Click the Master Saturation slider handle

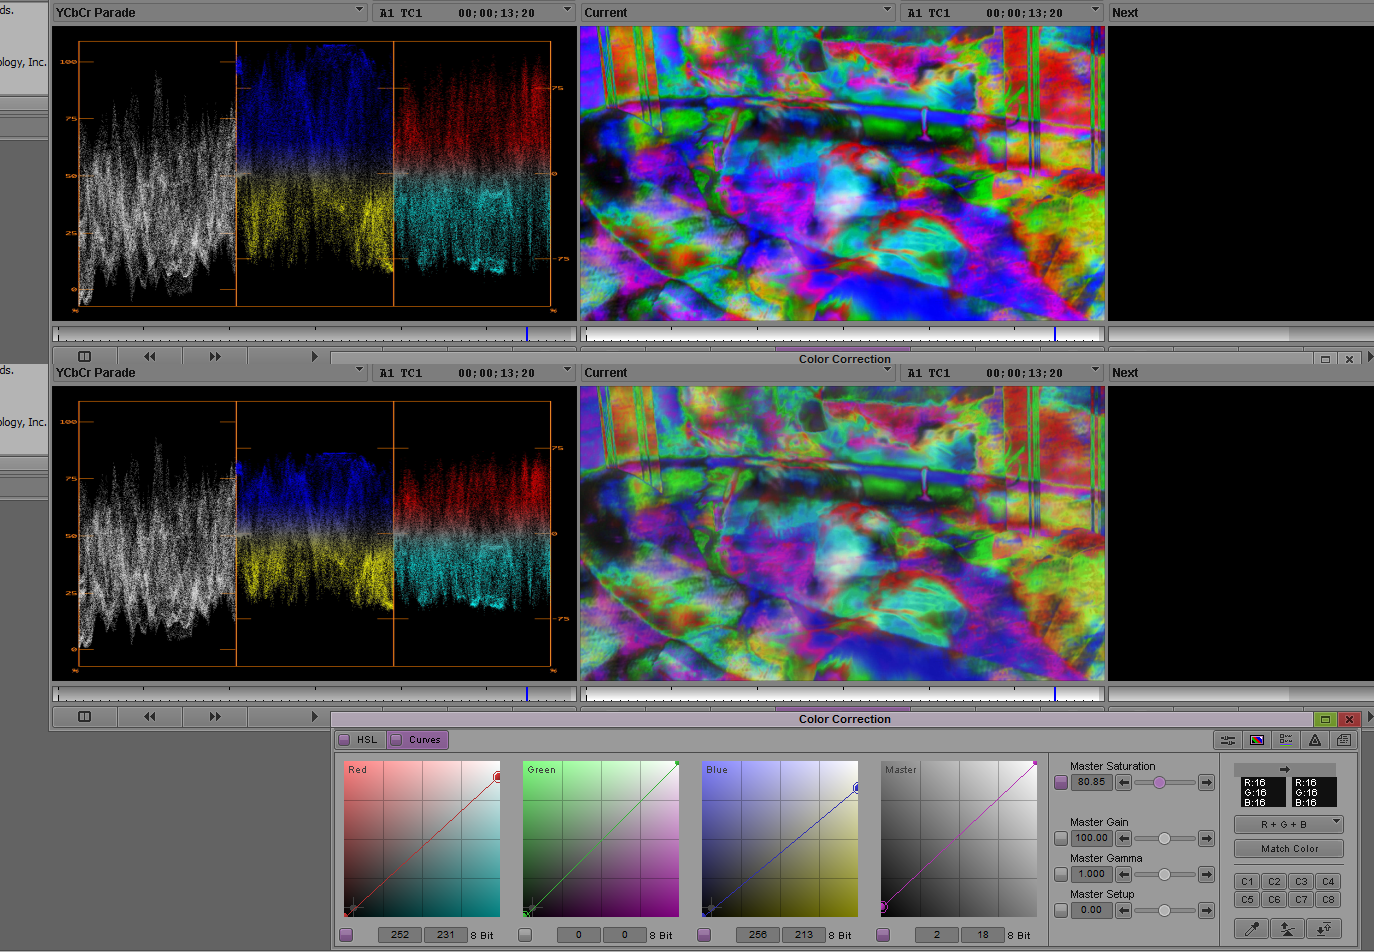(1159, 783)
